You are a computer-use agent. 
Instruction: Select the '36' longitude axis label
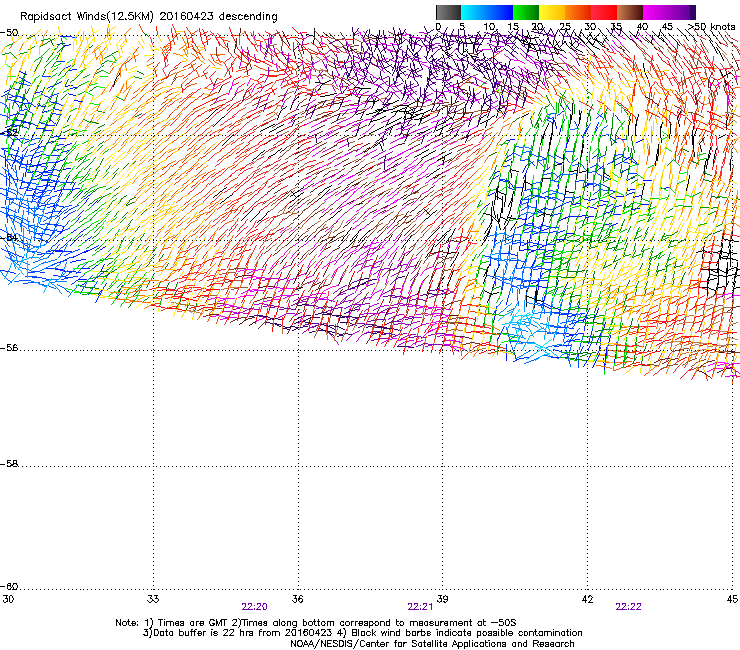[298, 599]
